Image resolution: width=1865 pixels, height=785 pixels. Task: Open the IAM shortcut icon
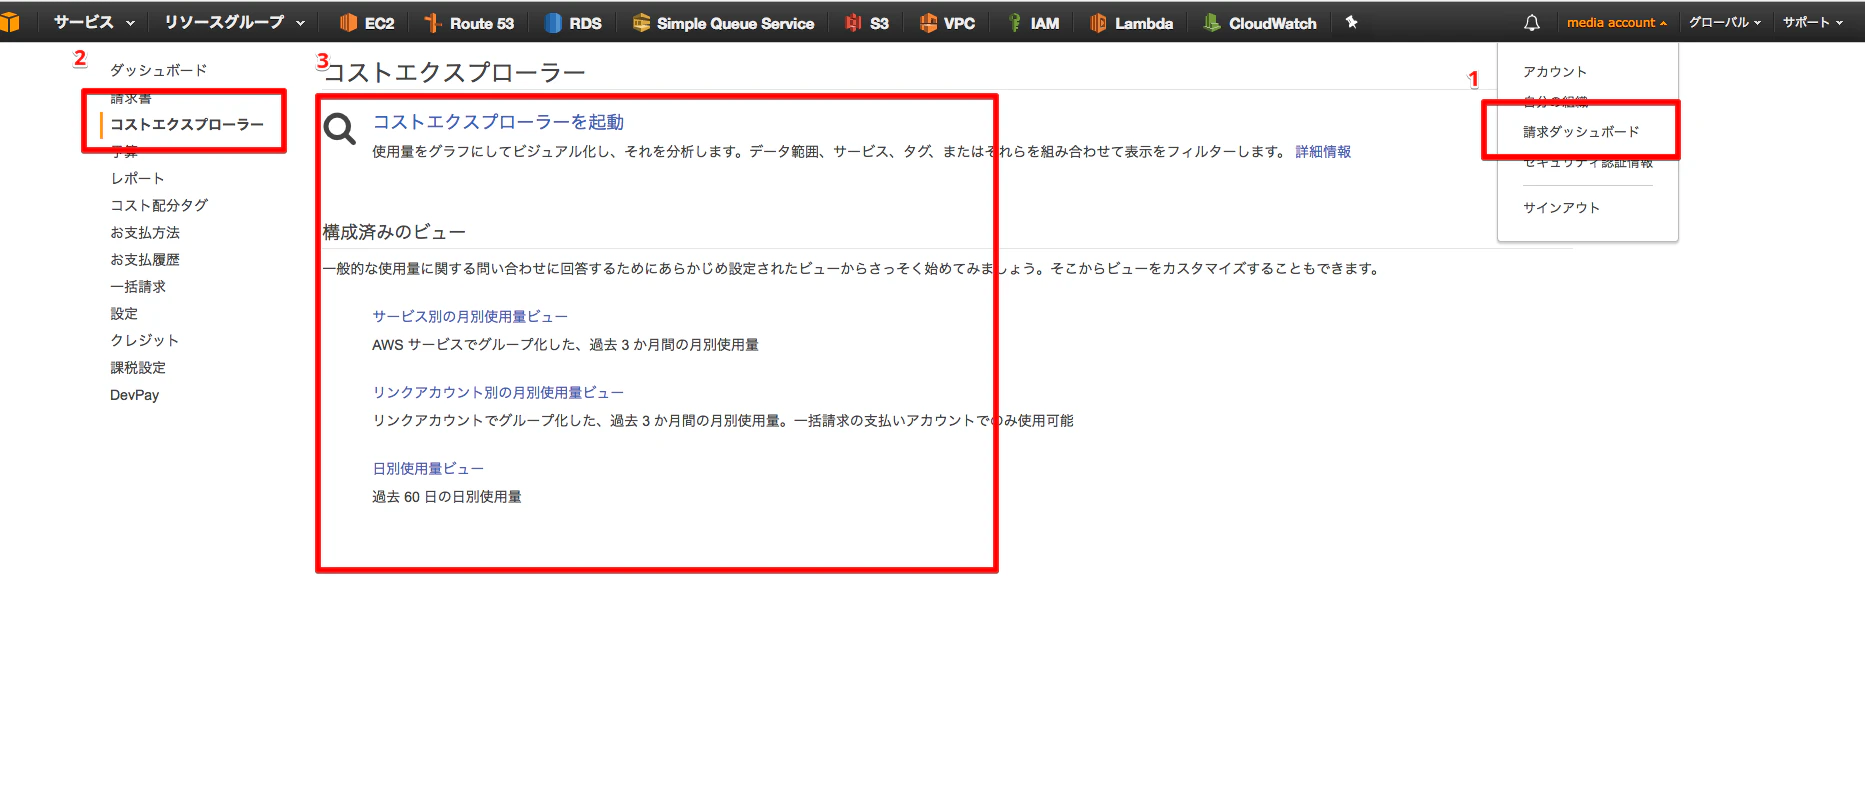[x=1014, y=23]
